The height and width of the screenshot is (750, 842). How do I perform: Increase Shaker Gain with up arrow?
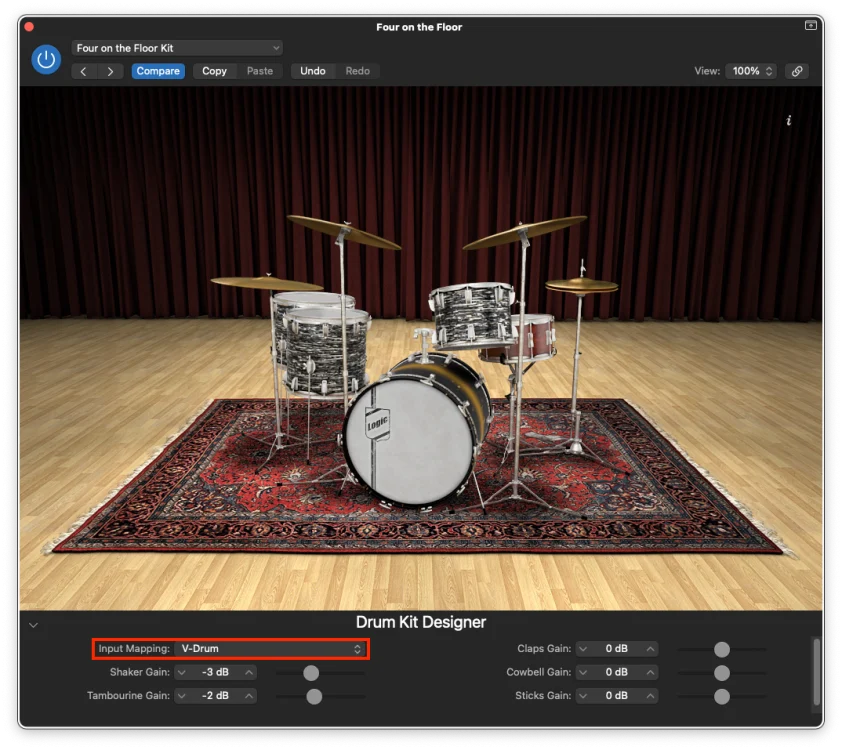(x=249, y=672)
